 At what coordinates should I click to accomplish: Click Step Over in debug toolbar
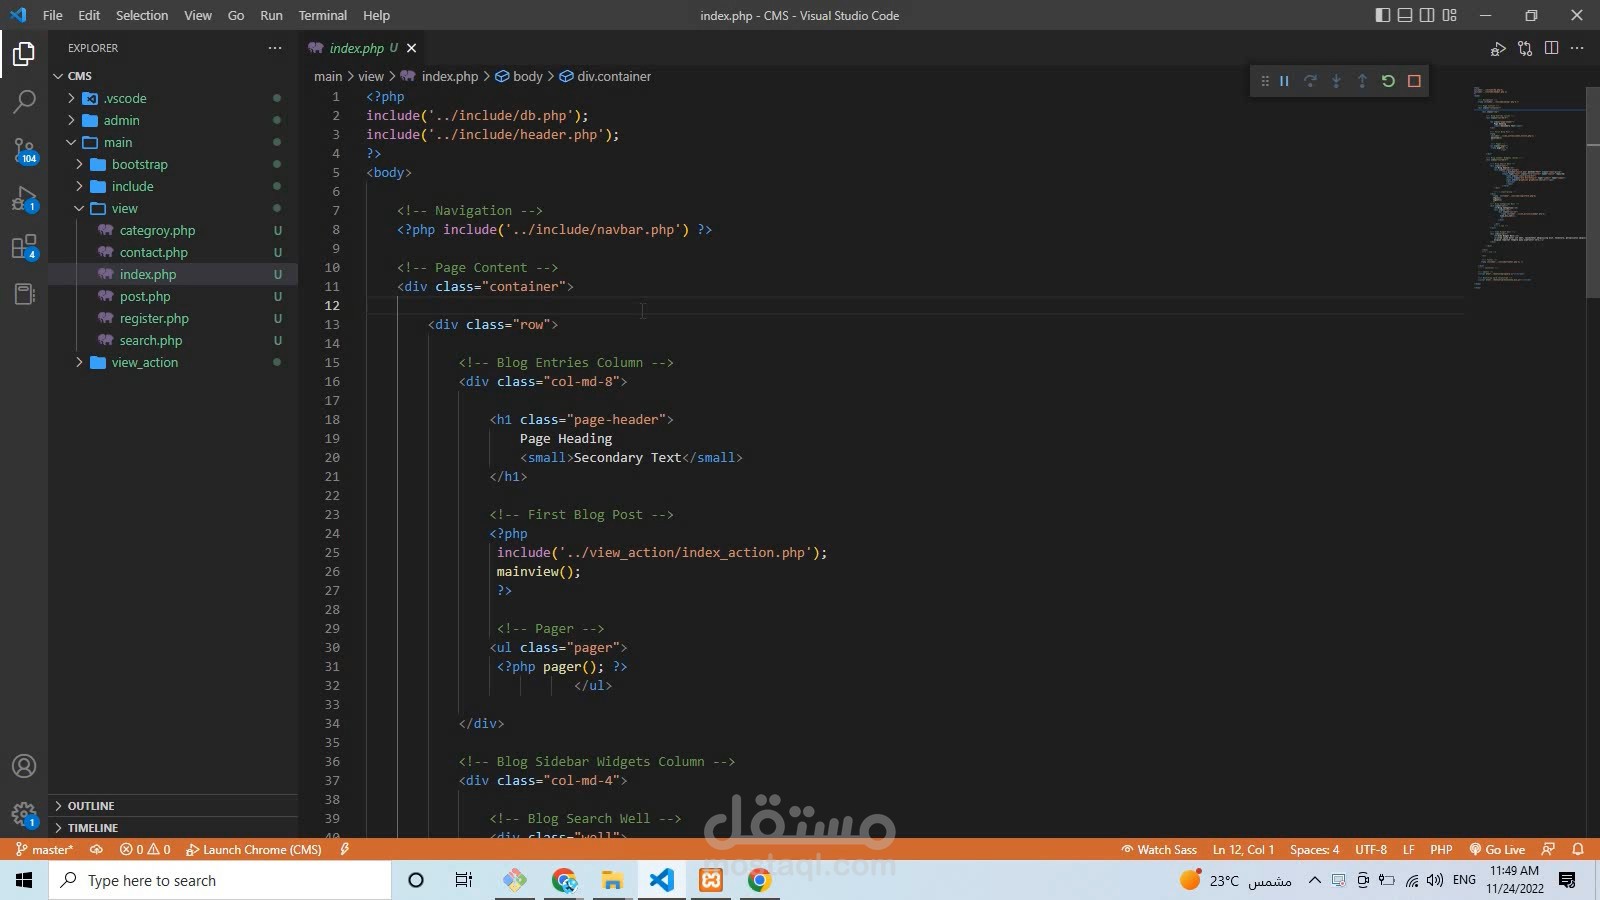point(1310,81)
